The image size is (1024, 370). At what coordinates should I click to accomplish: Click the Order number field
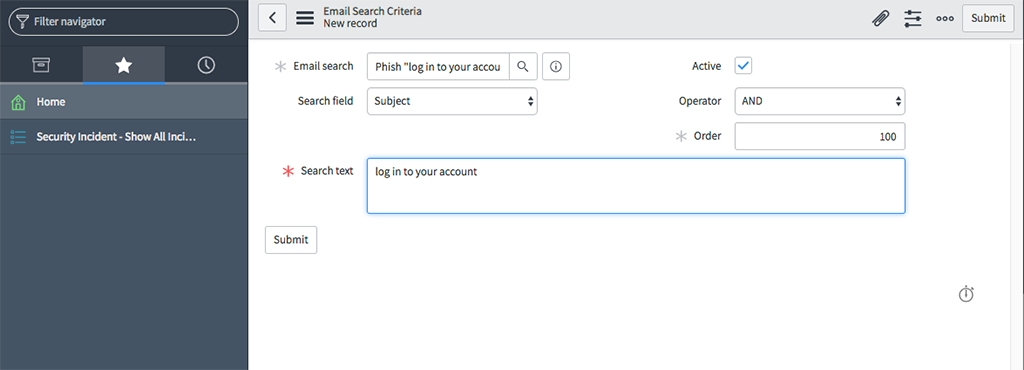pos(820,136)
